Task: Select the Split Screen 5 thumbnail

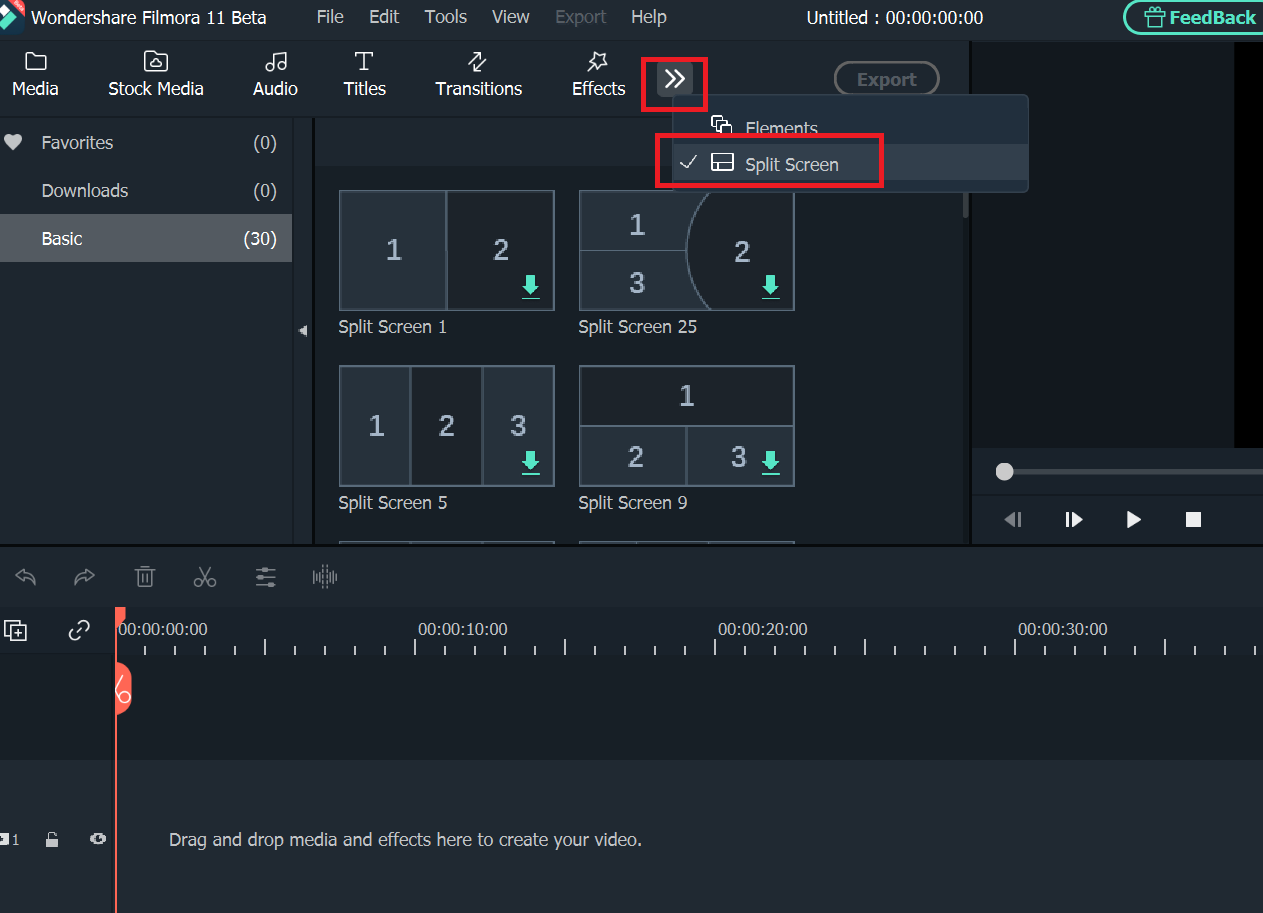Action: click(446, 426)
